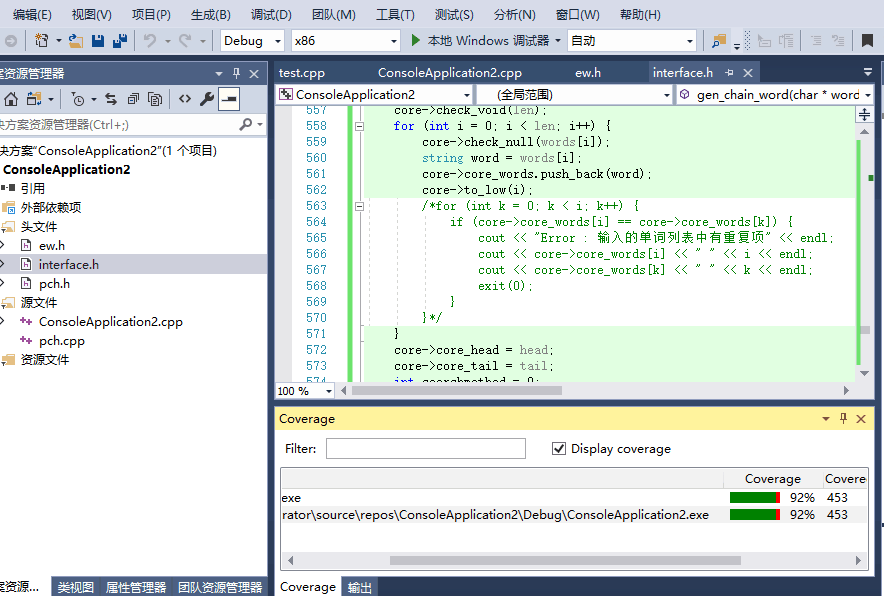884x596 pixels.
Task: Collapse the for loop at line 558
Action: pos(360,126)
